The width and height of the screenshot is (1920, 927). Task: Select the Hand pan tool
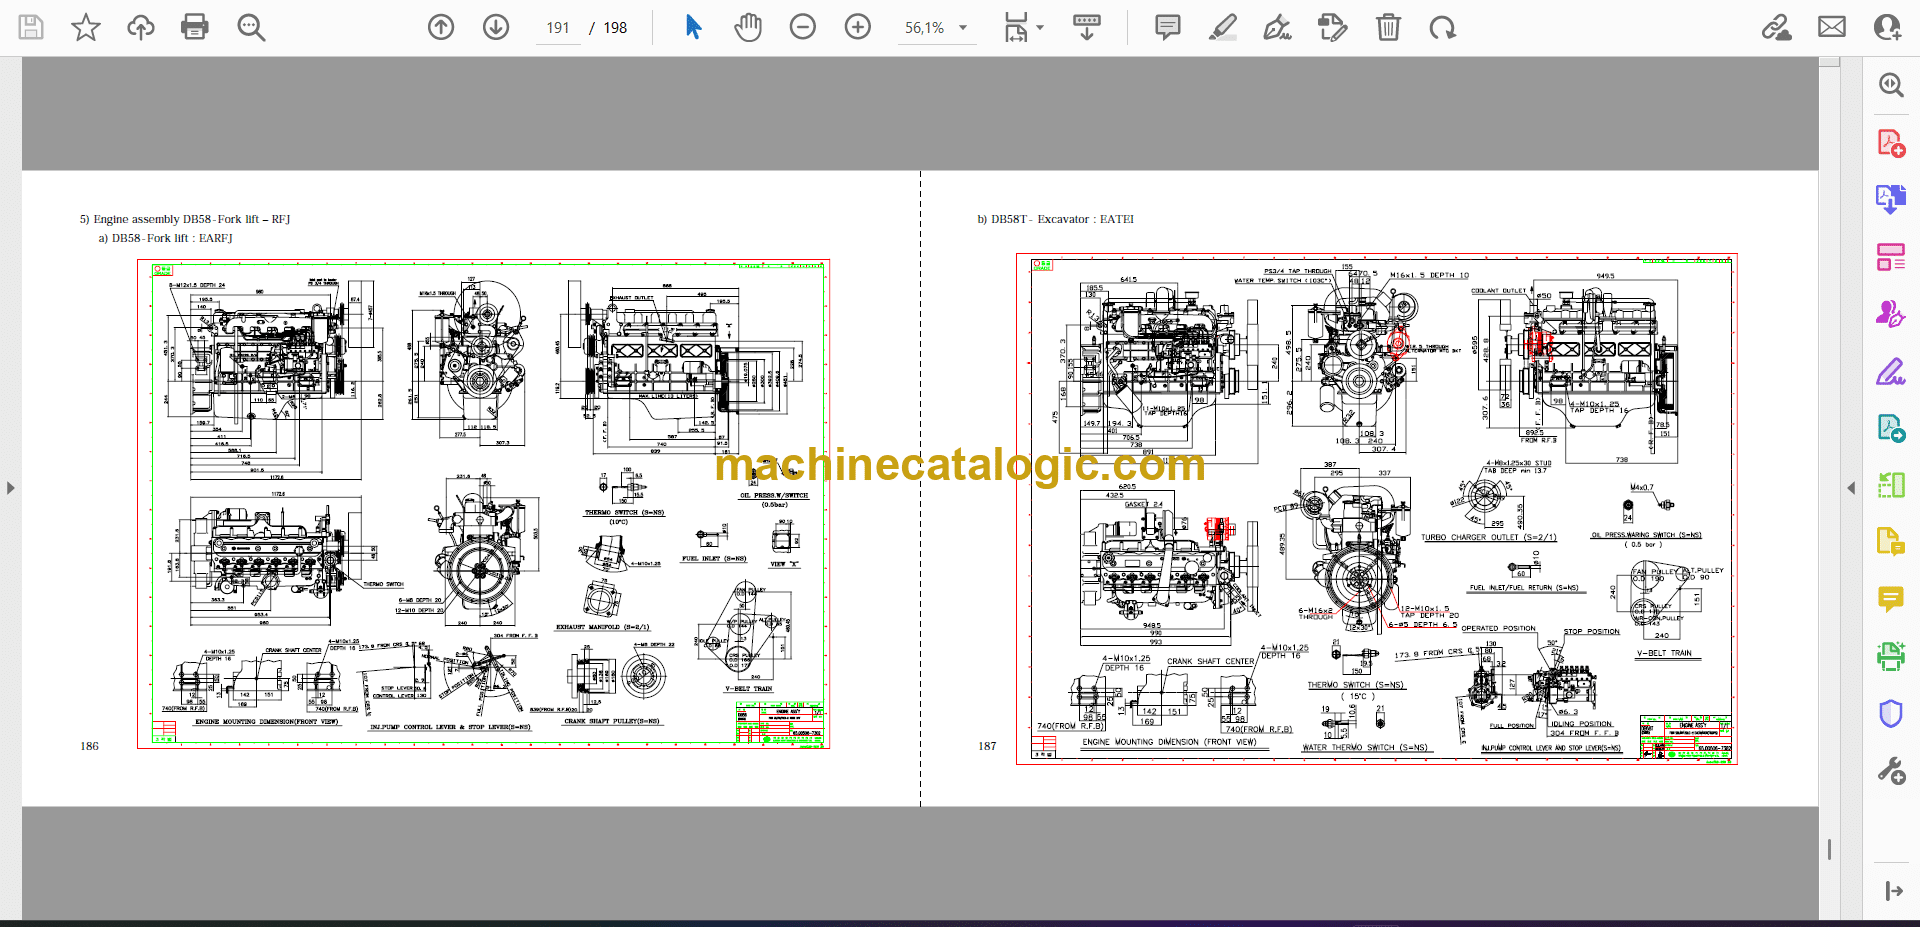pos(747,27)
